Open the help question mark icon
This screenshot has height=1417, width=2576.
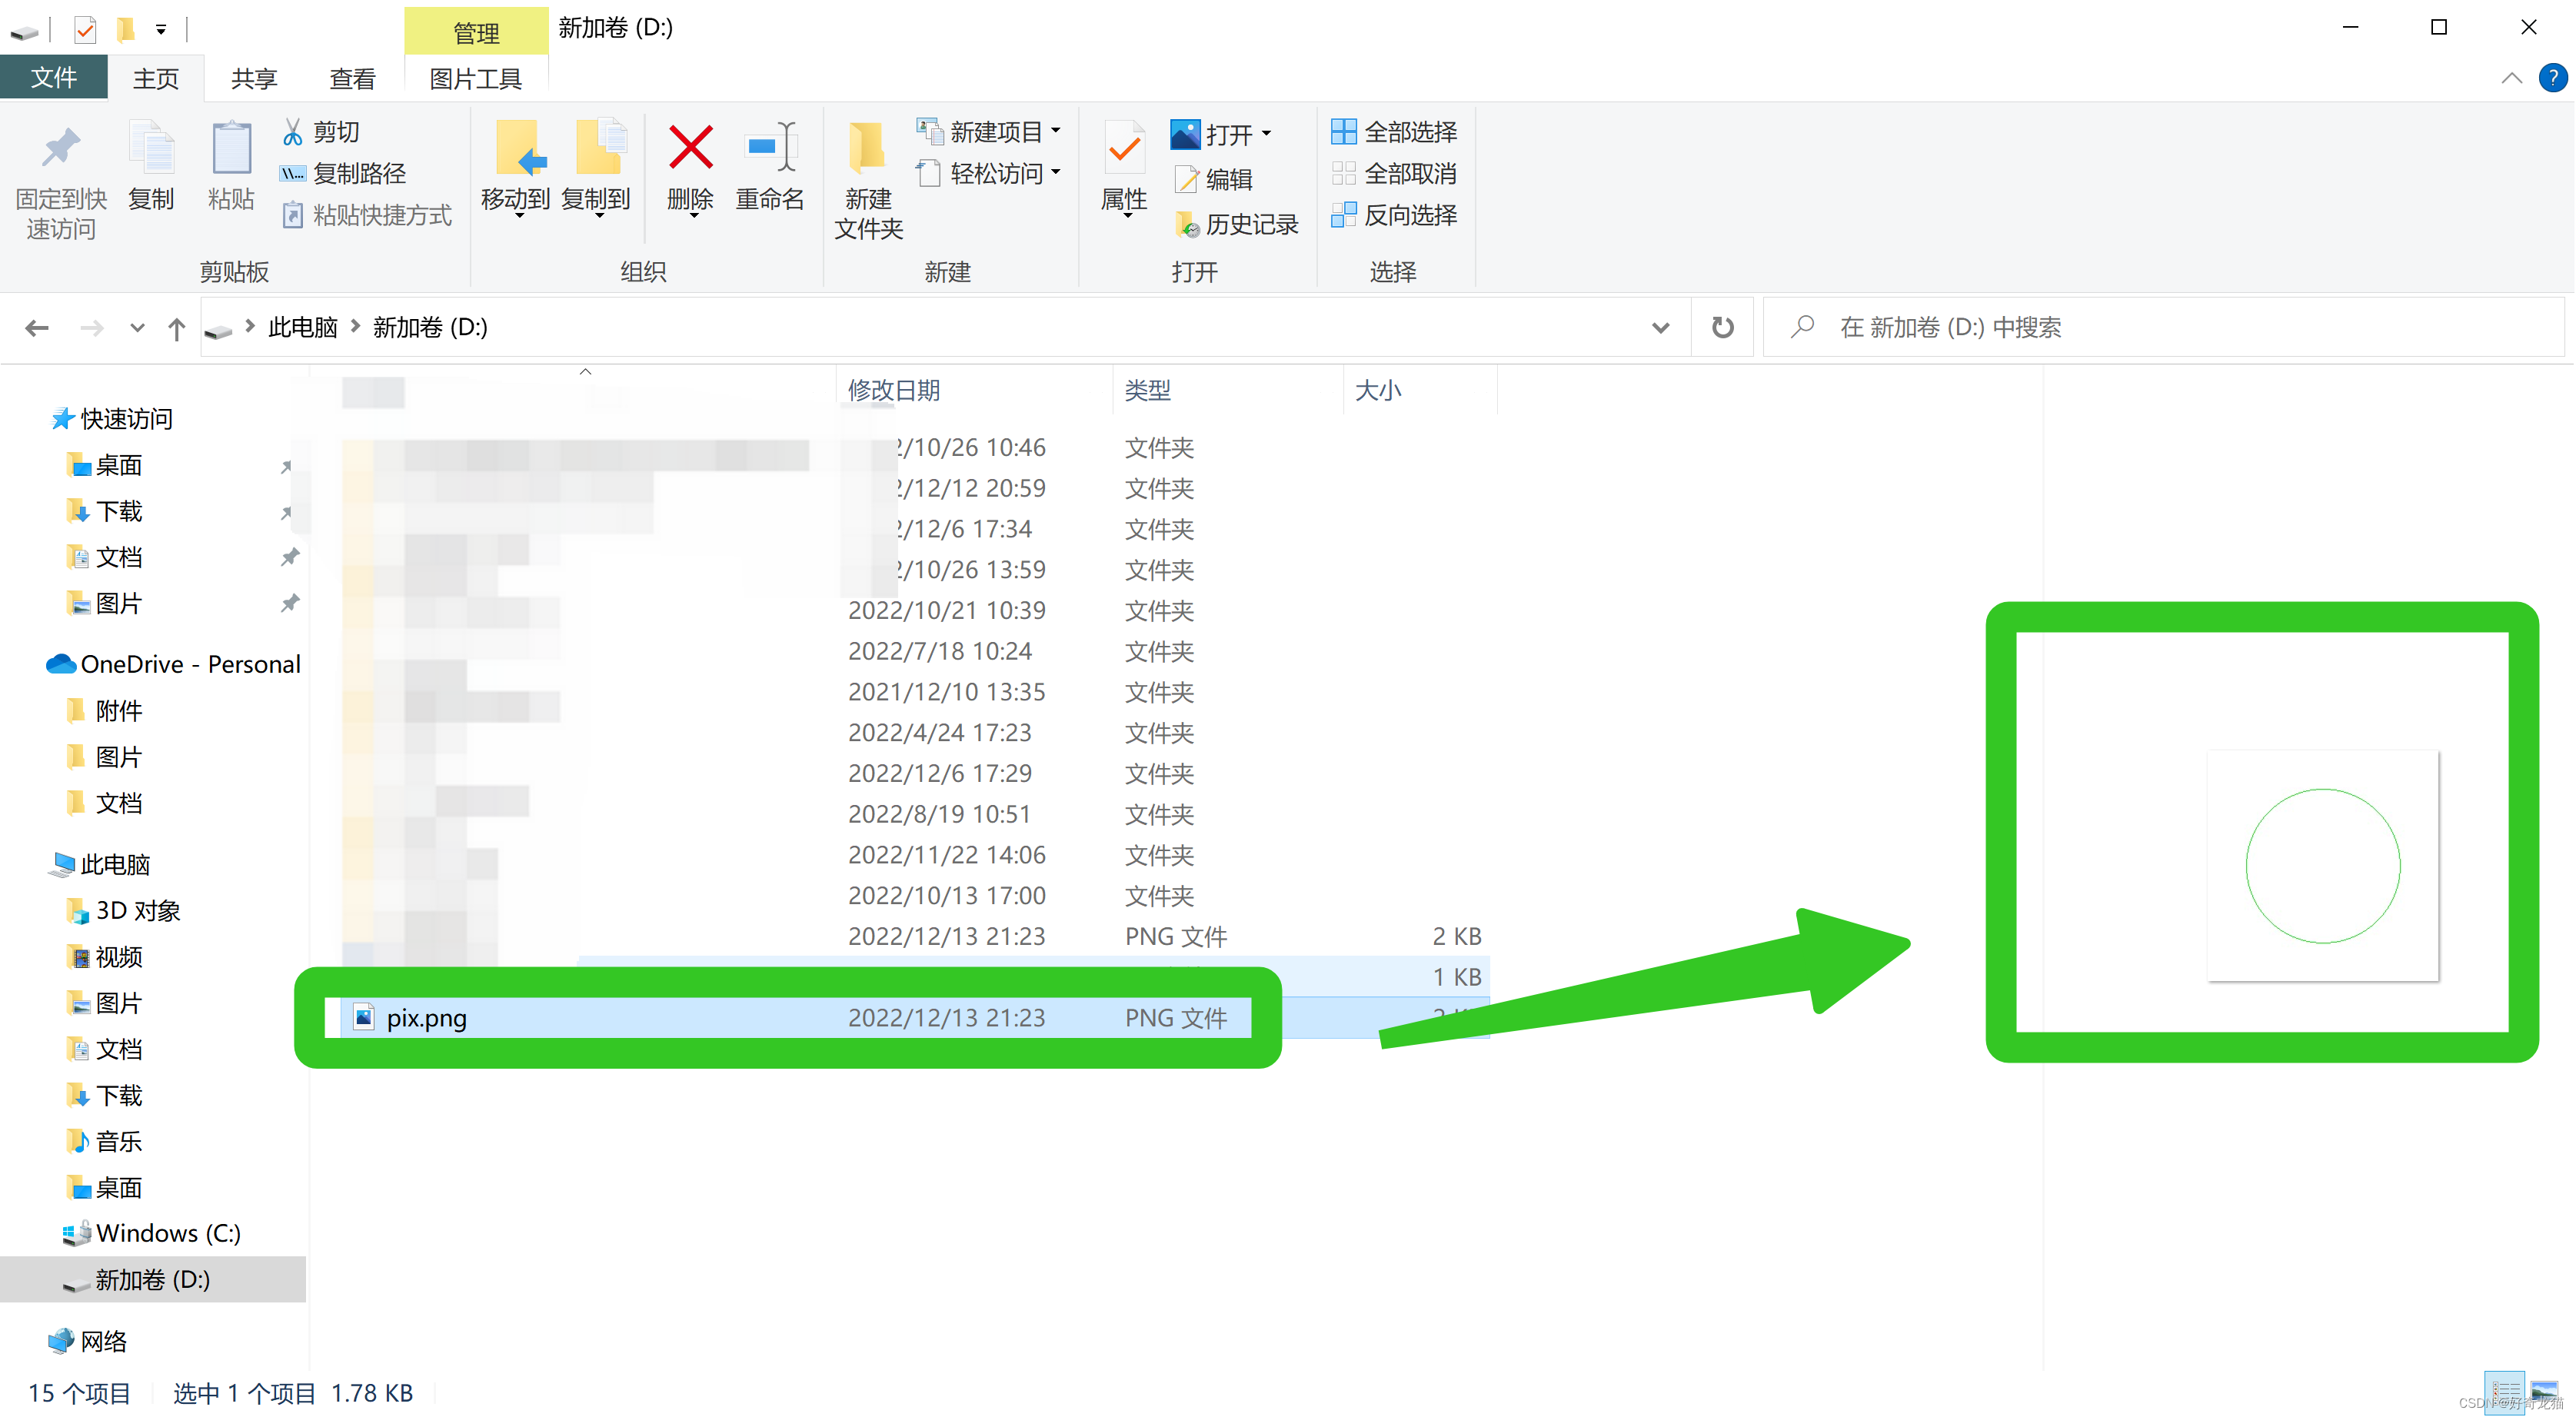[x=2552, y=78]
